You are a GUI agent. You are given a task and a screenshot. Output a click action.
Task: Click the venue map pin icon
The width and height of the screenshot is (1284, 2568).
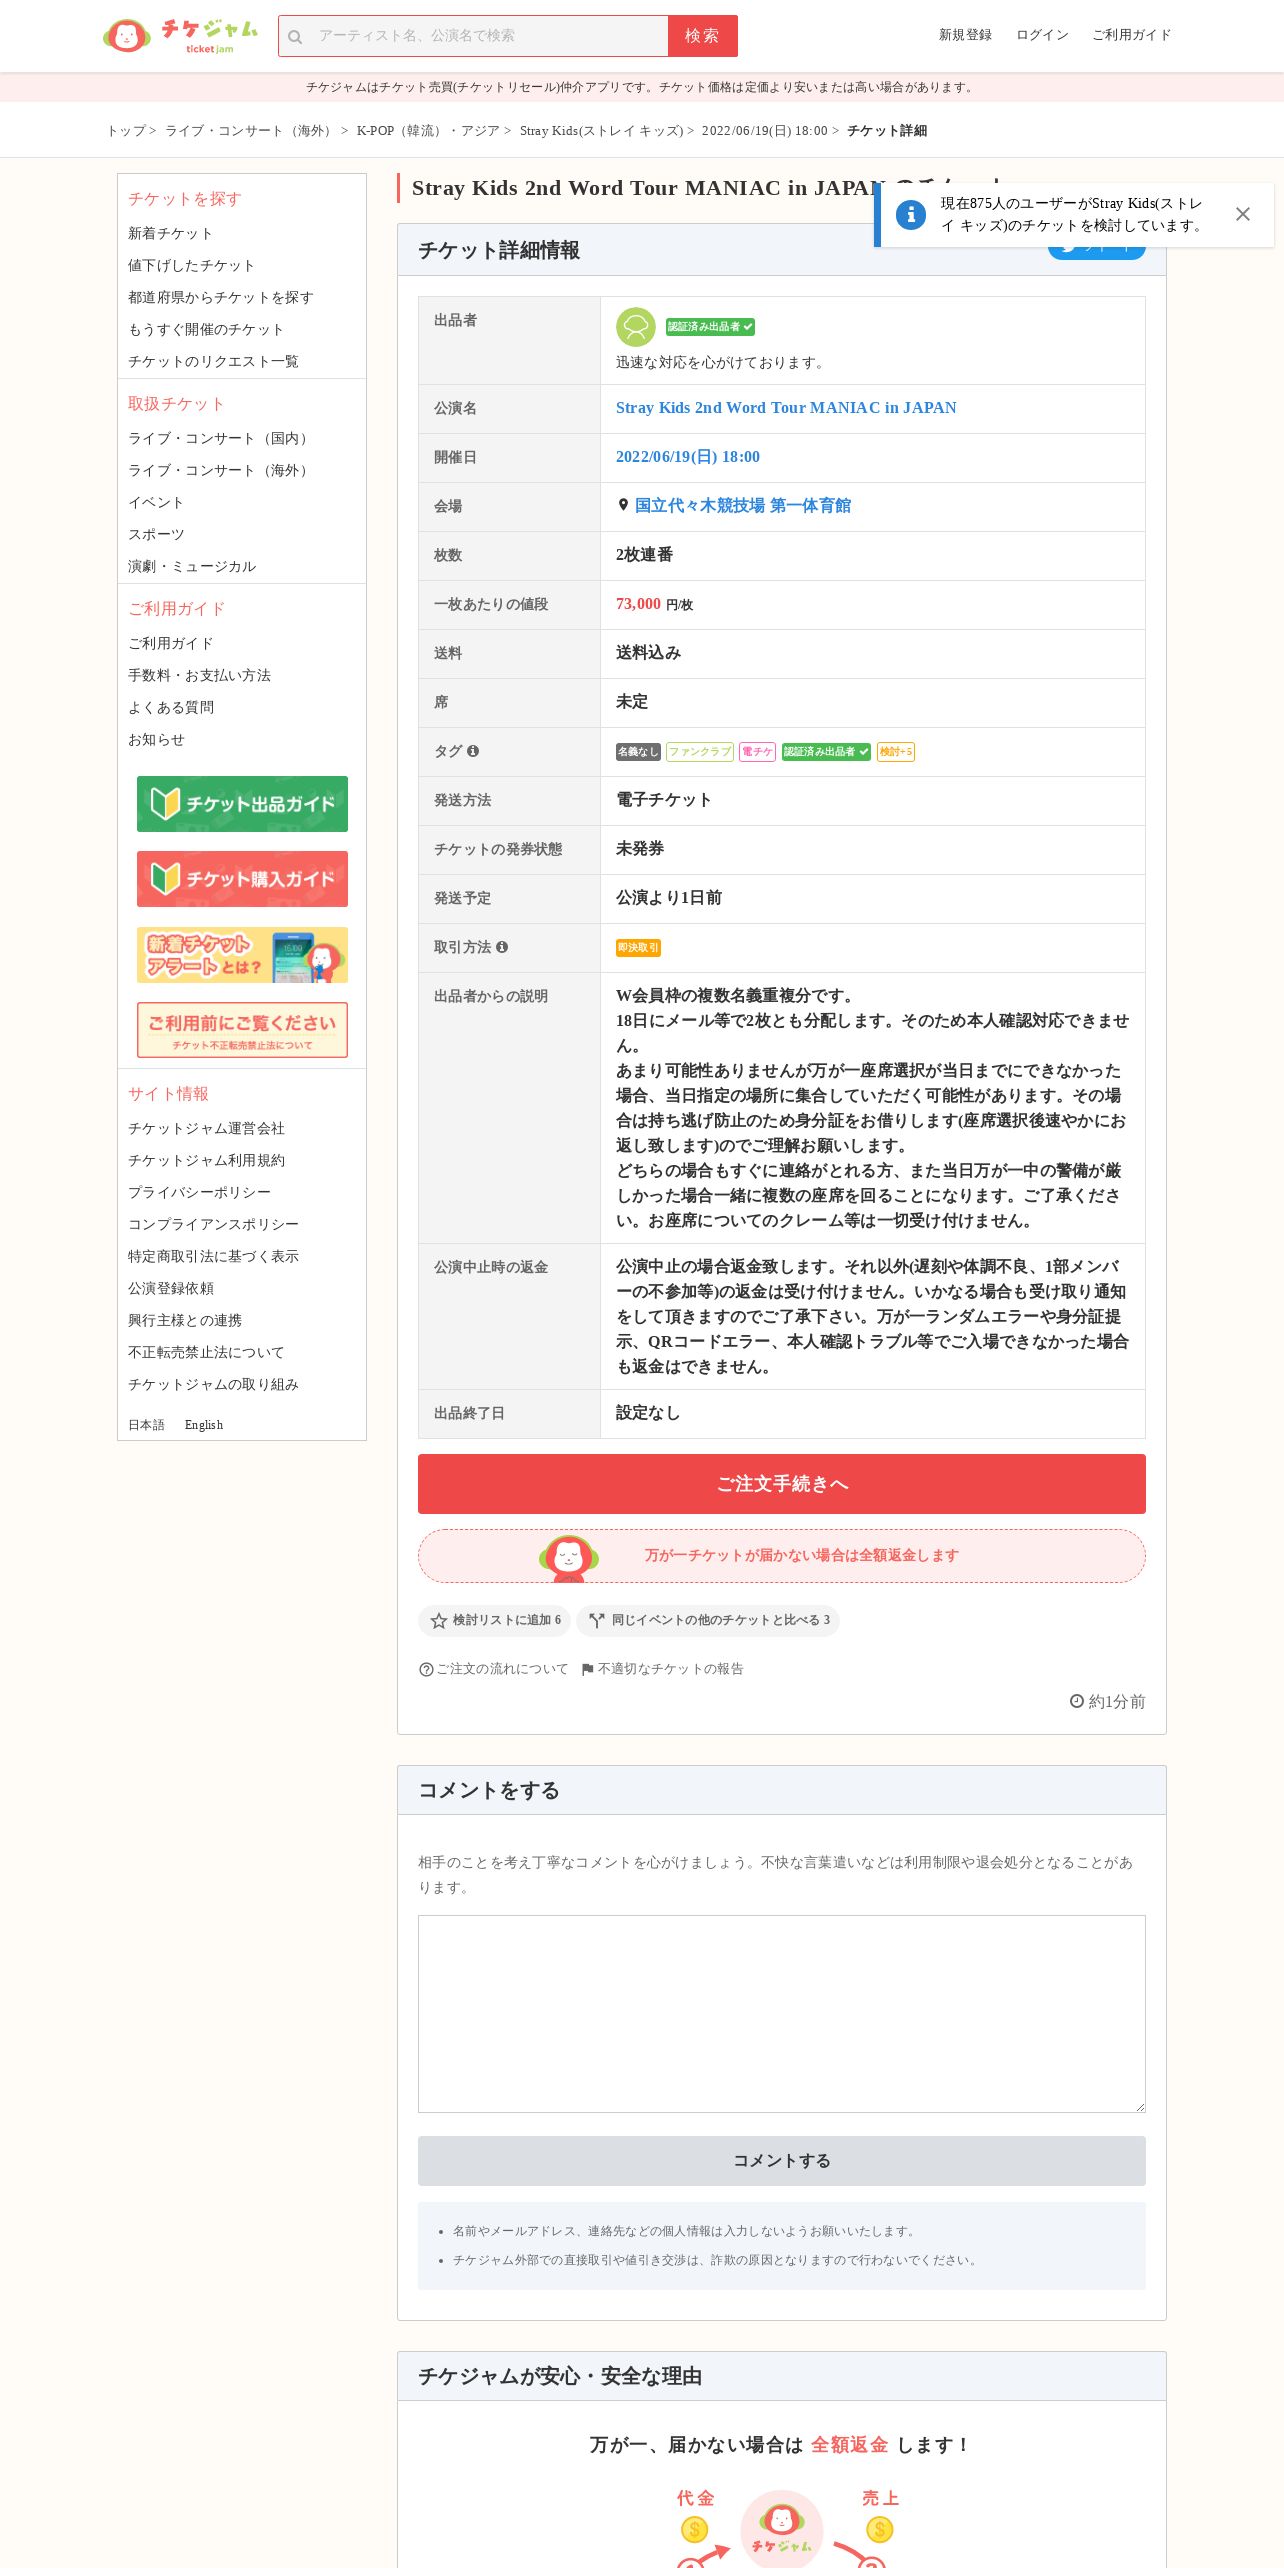[623, 505]
